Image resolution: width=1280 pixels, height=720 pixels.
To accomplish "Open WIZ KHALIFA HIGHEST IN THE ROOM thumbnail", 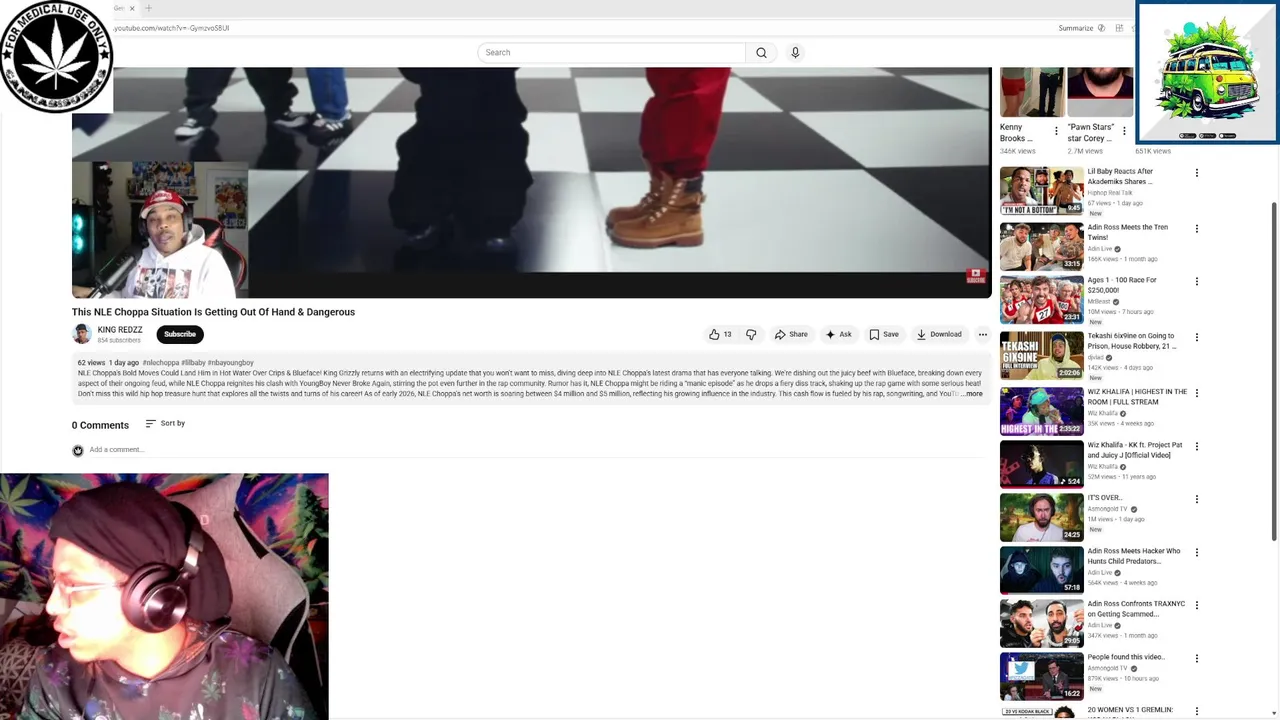I will click(1041, 411).
